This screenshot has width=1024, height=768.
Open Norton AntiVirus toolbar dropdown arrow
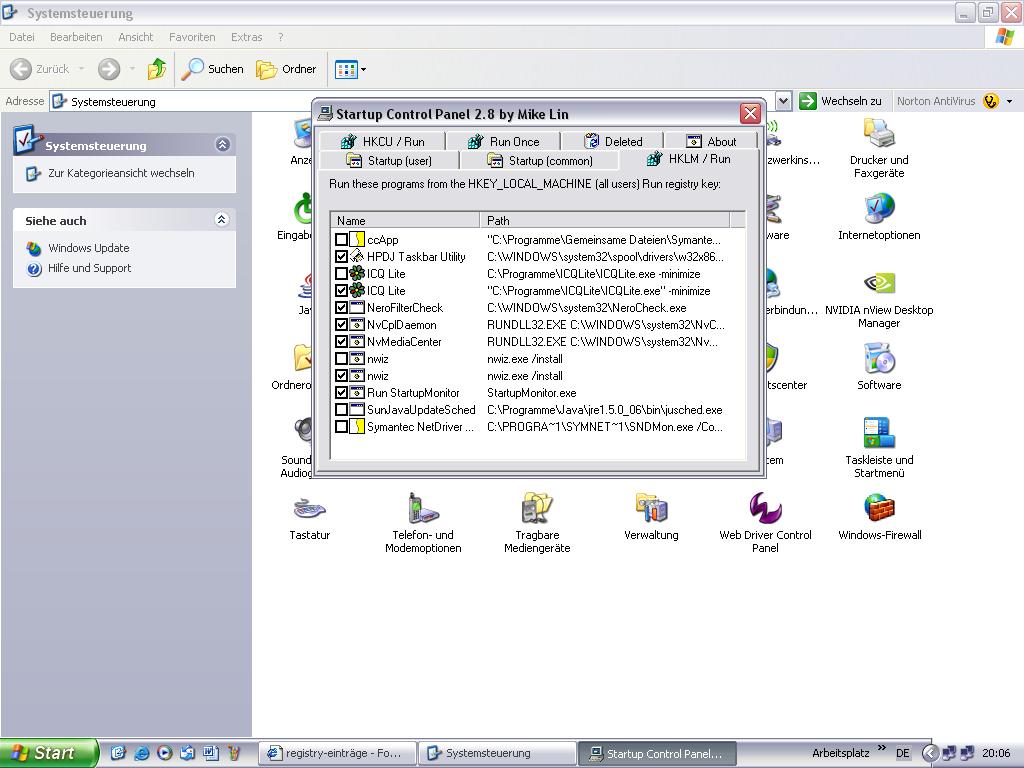point(1010,101)
